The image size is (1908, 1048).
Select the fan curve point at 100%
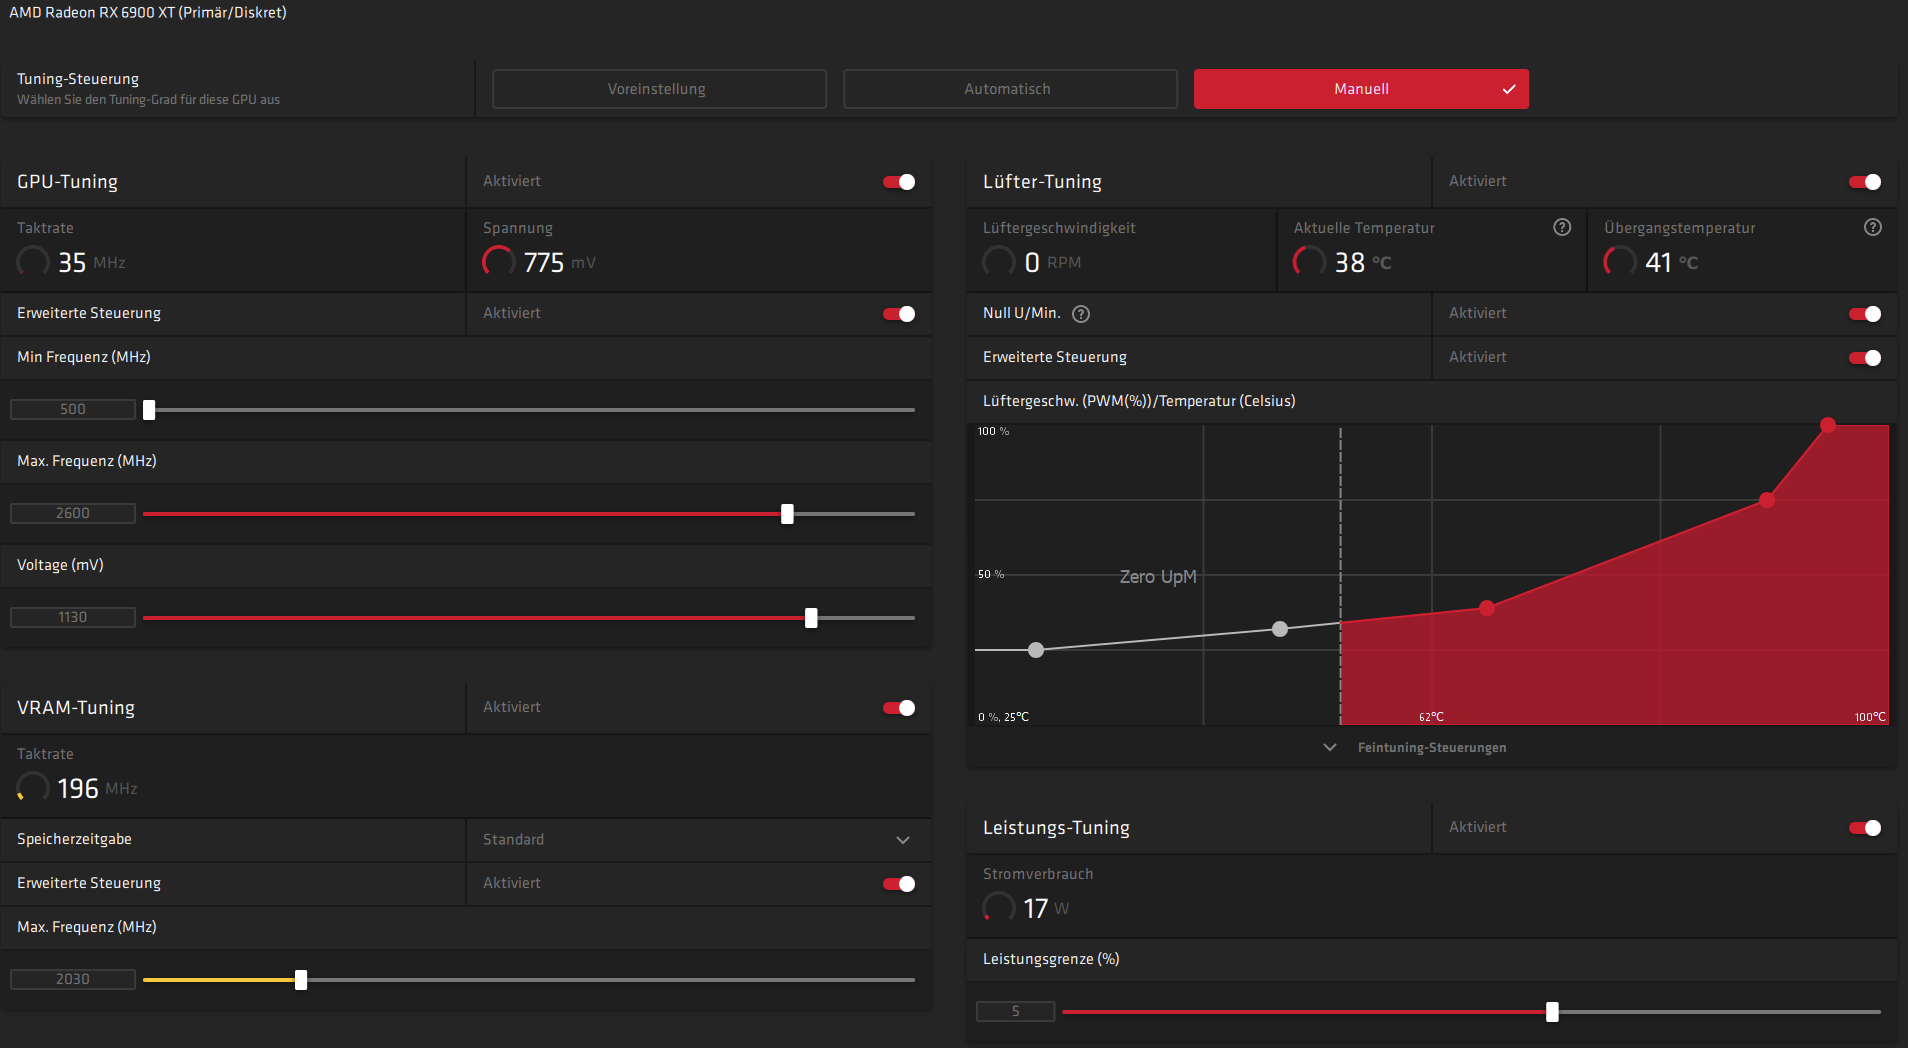[x=1828, y=425]
